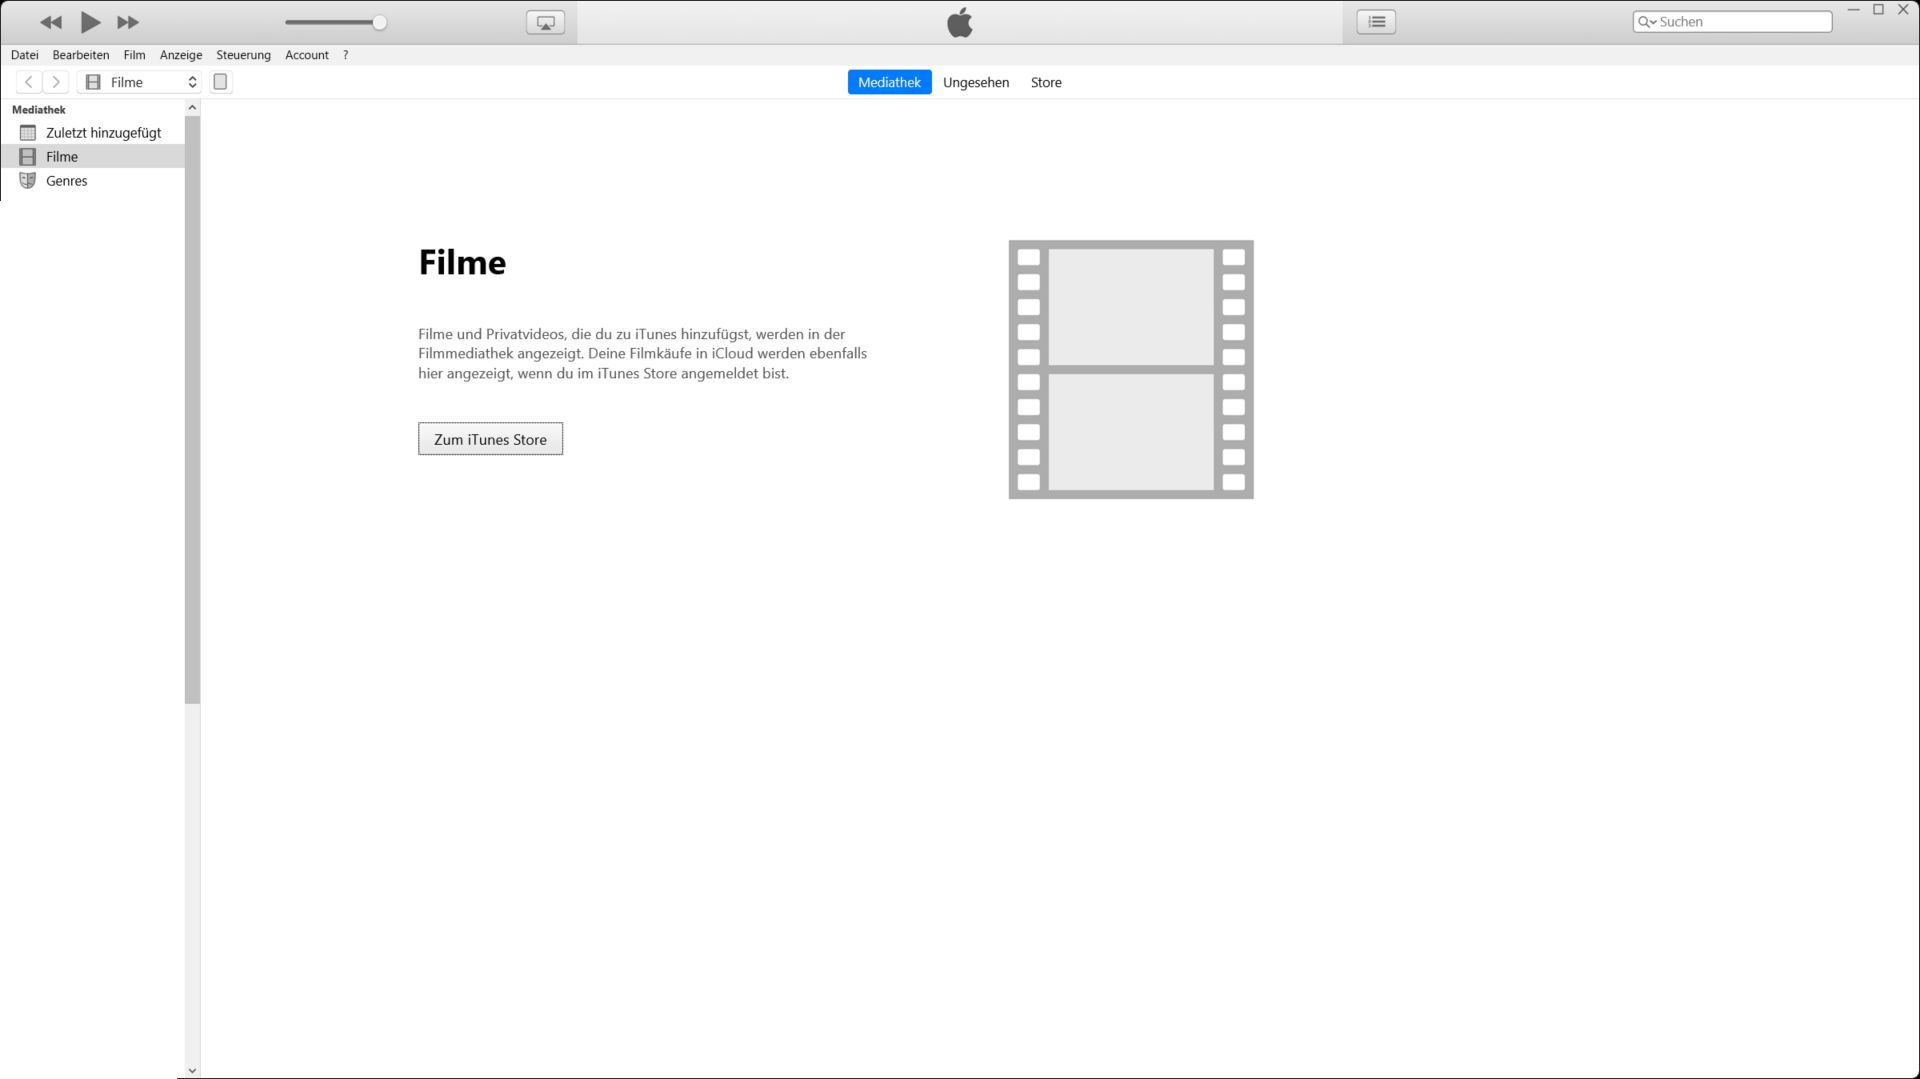Click the device button beside the media dropdown

(221, 82)
